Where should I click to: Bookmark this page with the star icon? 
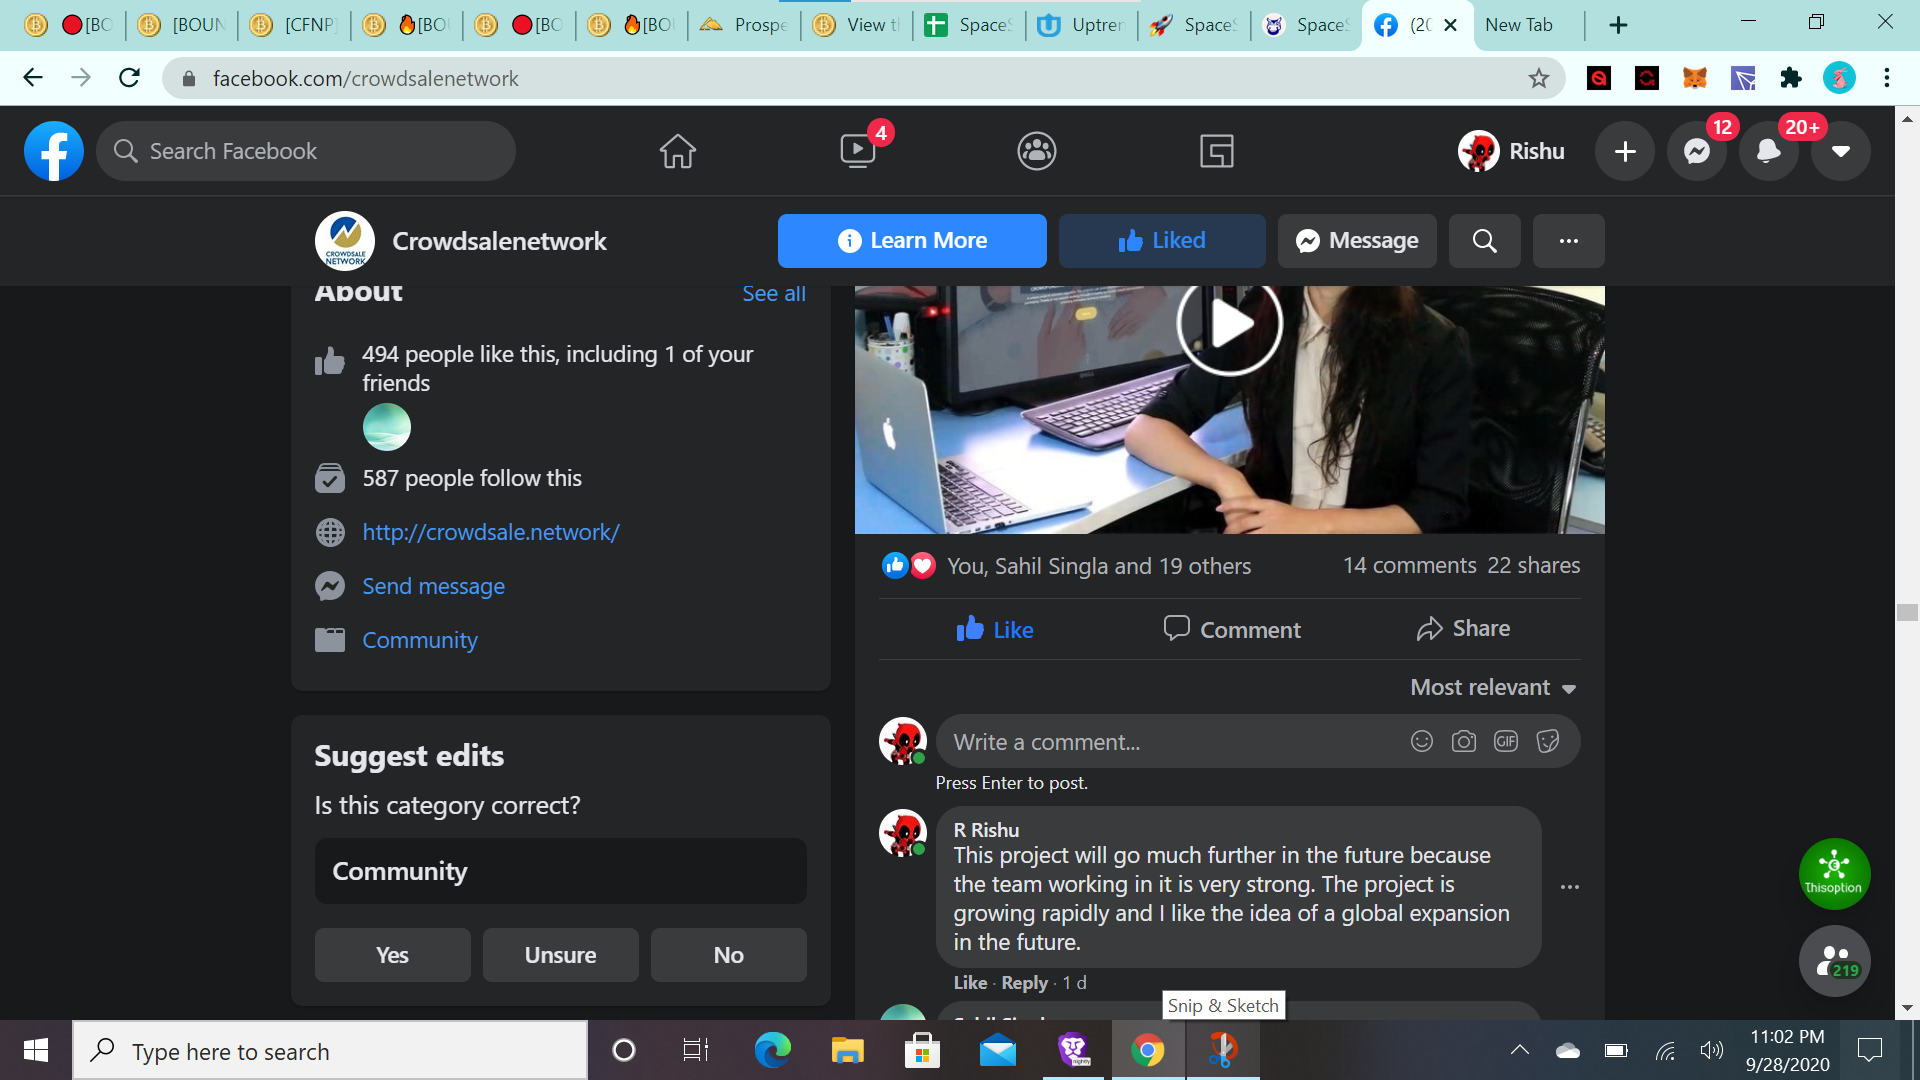click(x=1539, y=78)
